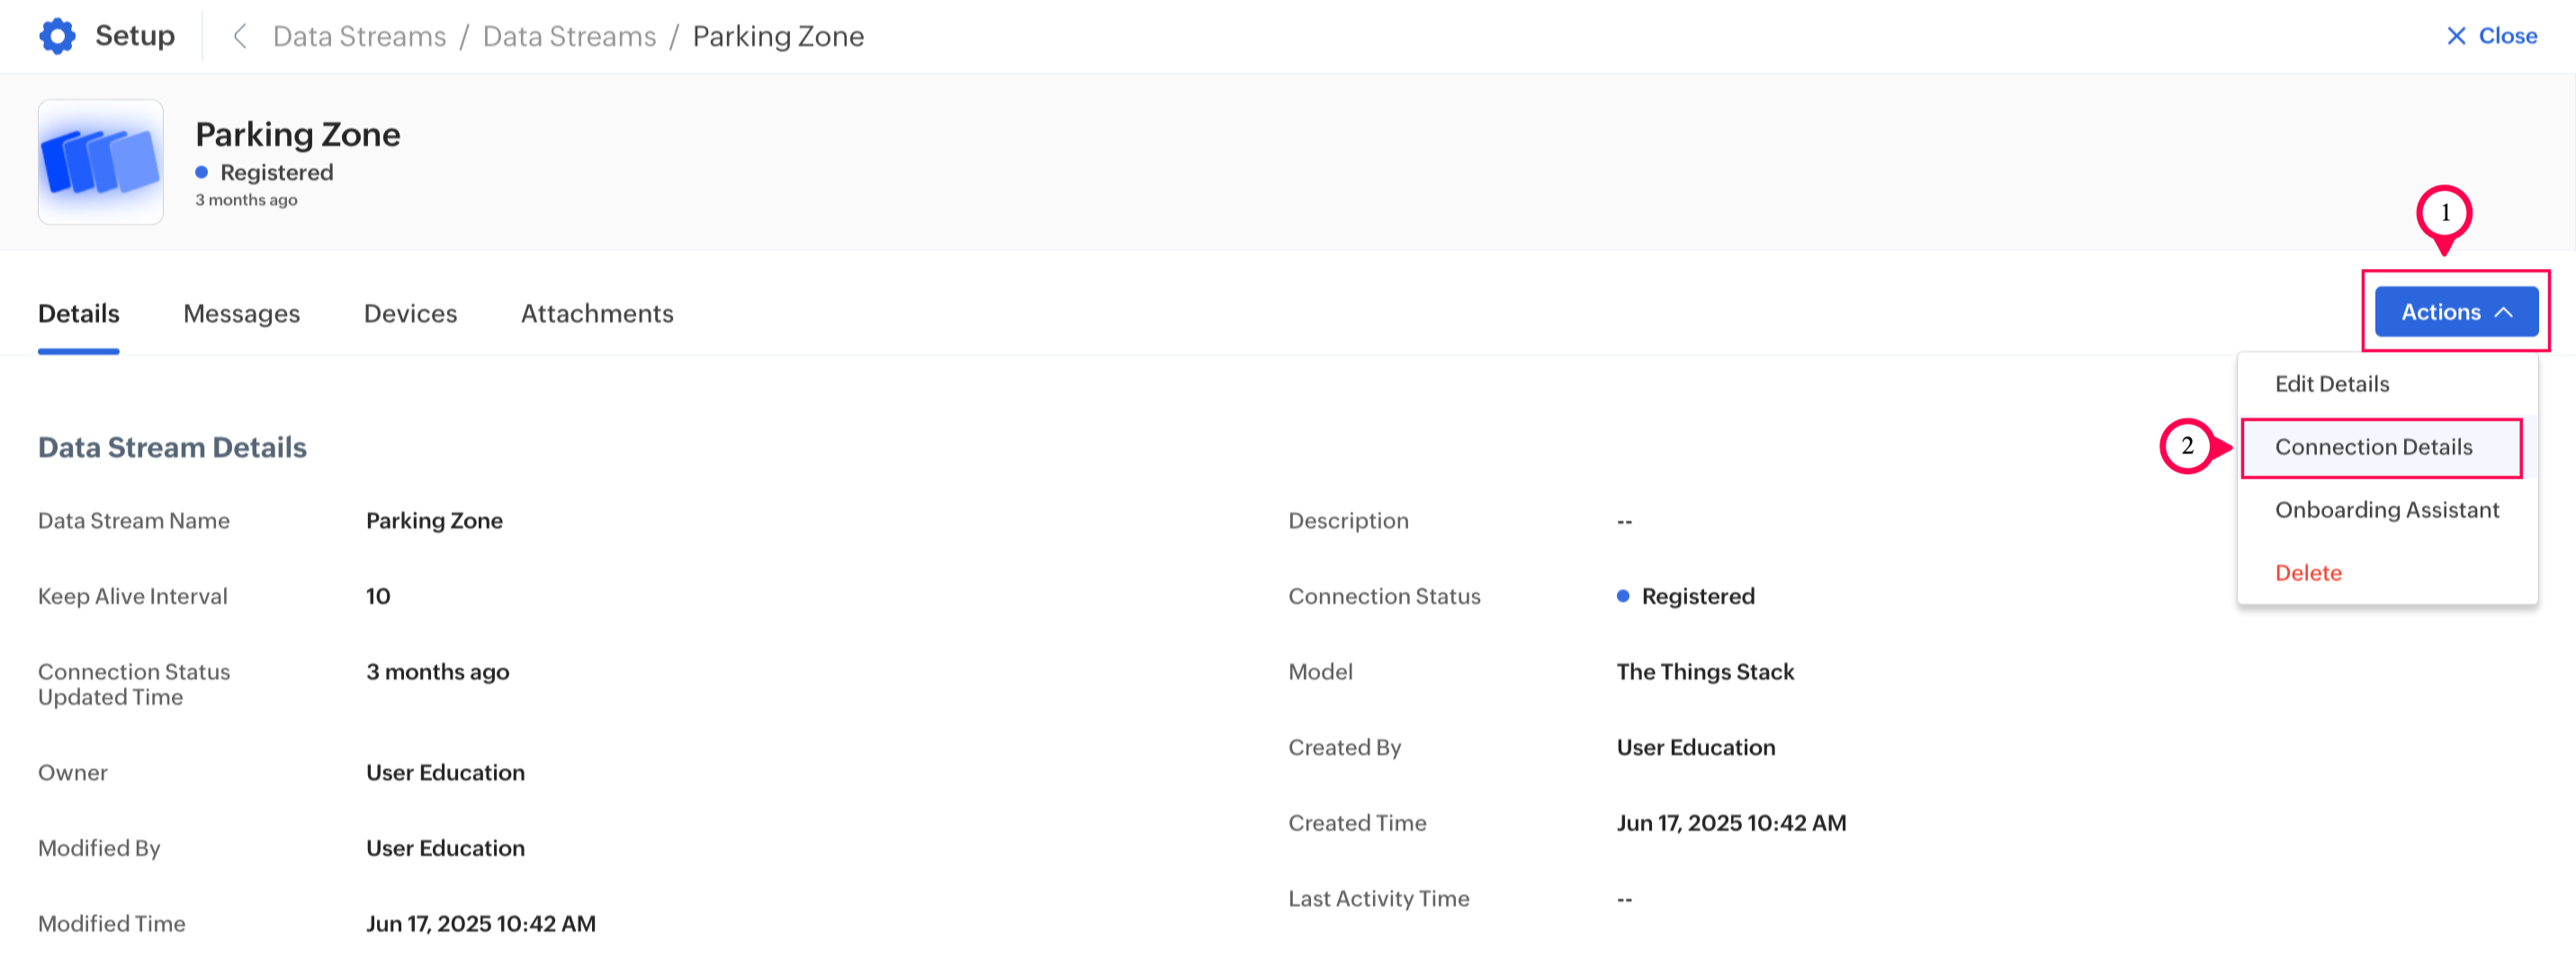2576x970 pixels.
Task: Open Onboarding Assistant from the menu
Action: click(2386, 510)
